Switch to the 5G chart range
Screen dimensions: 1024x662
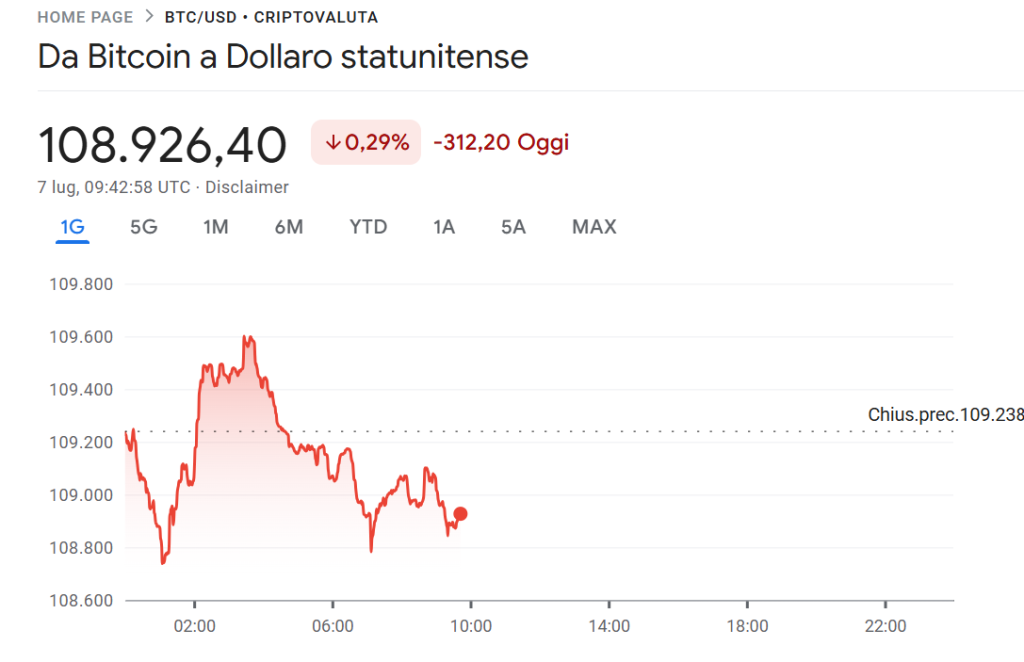tap(144, 227)
